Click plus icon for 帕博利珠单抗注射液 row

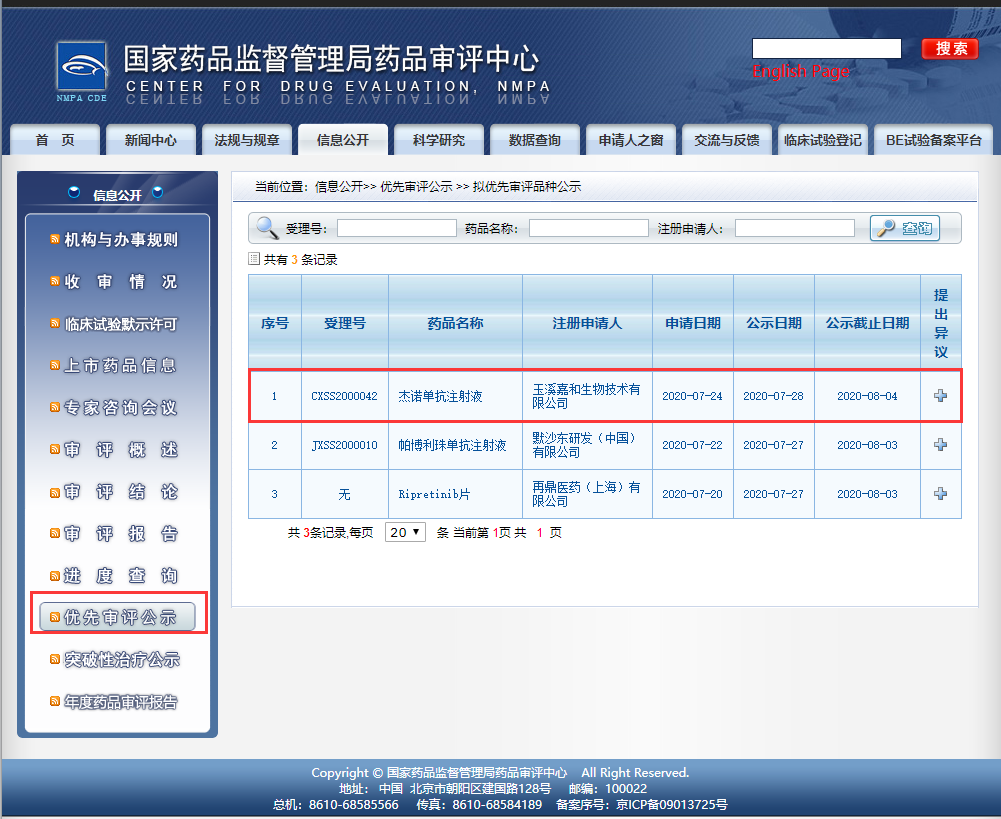[940, 445]
